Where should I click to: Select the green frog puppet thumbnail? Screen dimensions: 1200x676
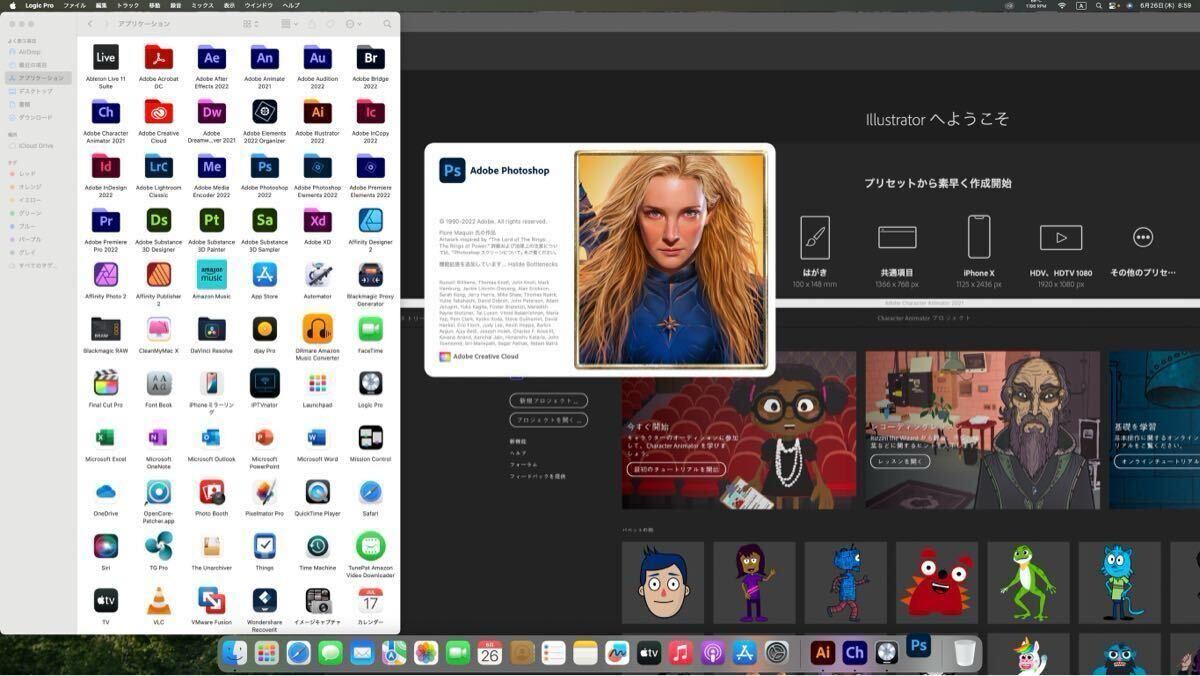tap(1028, 583)
